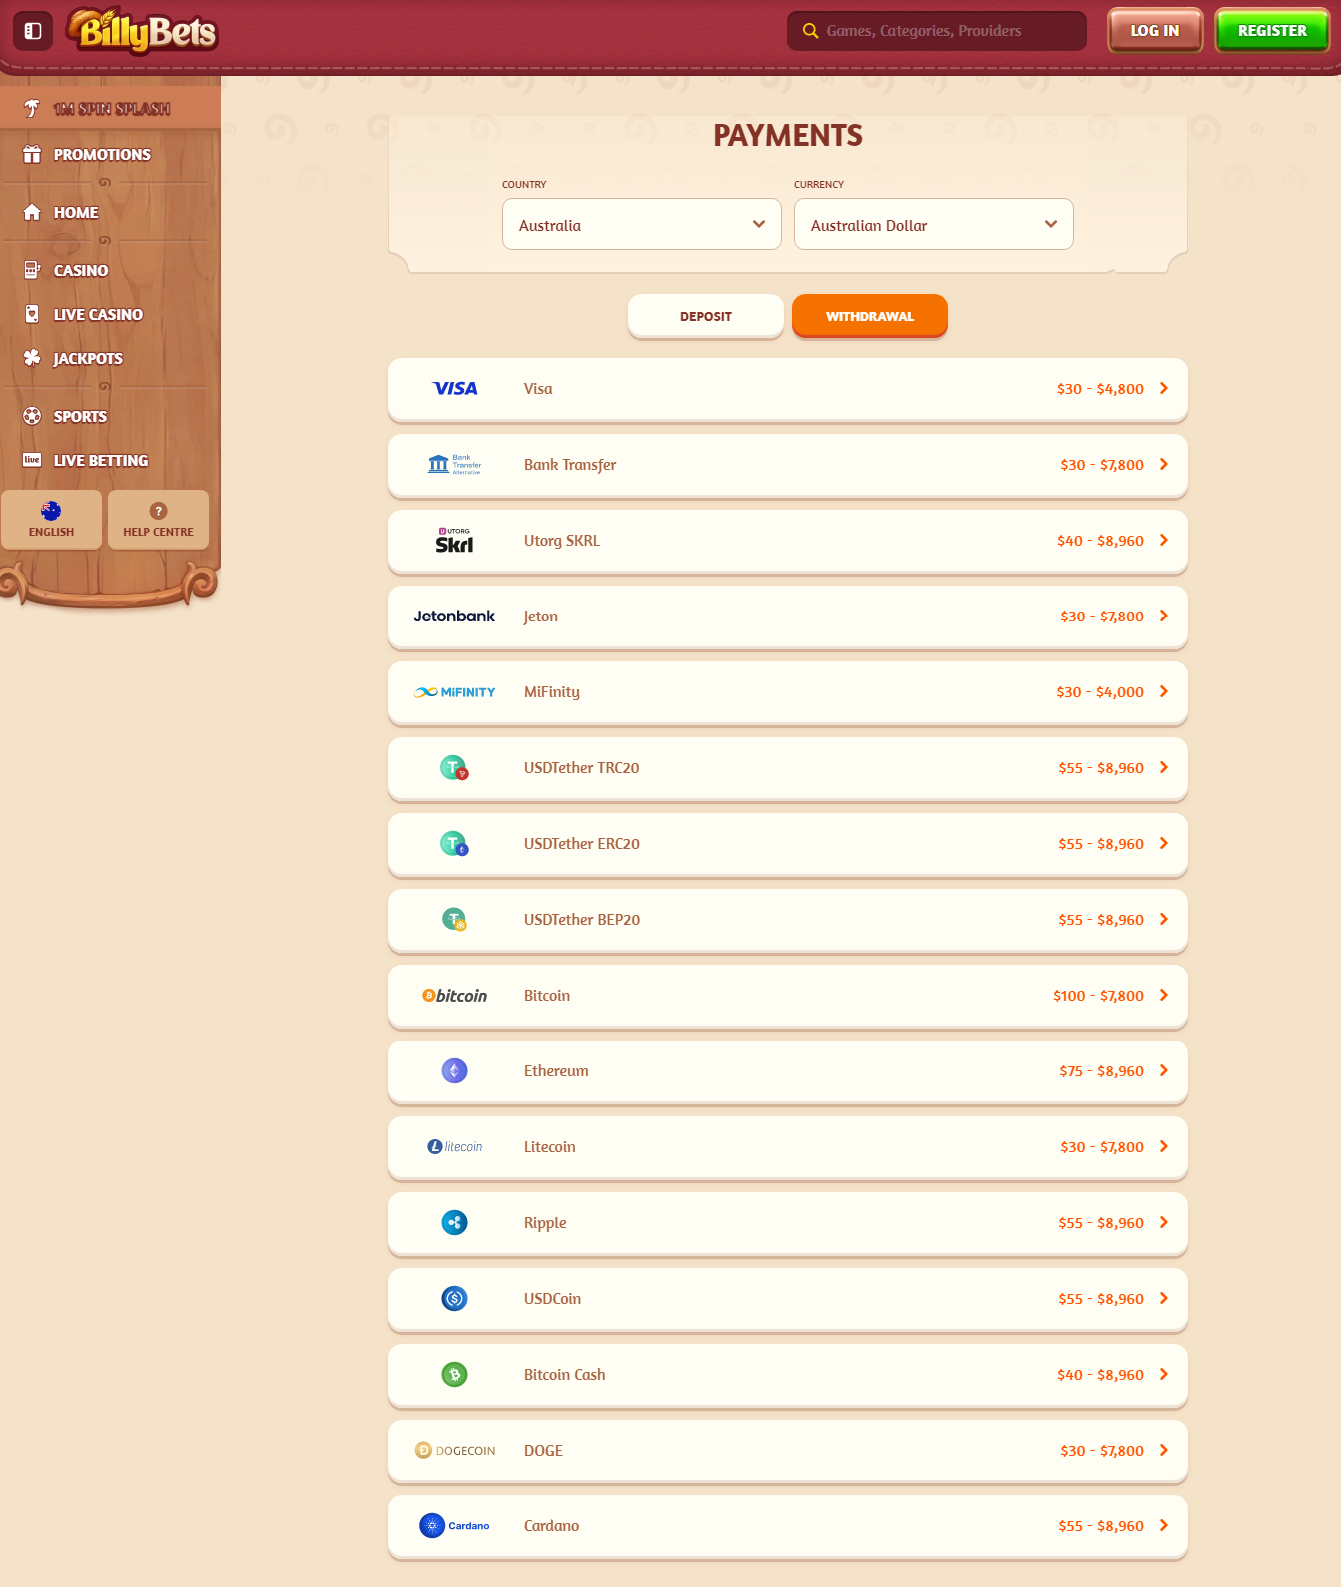Click the Visa logo icon

tap(455, 389)
